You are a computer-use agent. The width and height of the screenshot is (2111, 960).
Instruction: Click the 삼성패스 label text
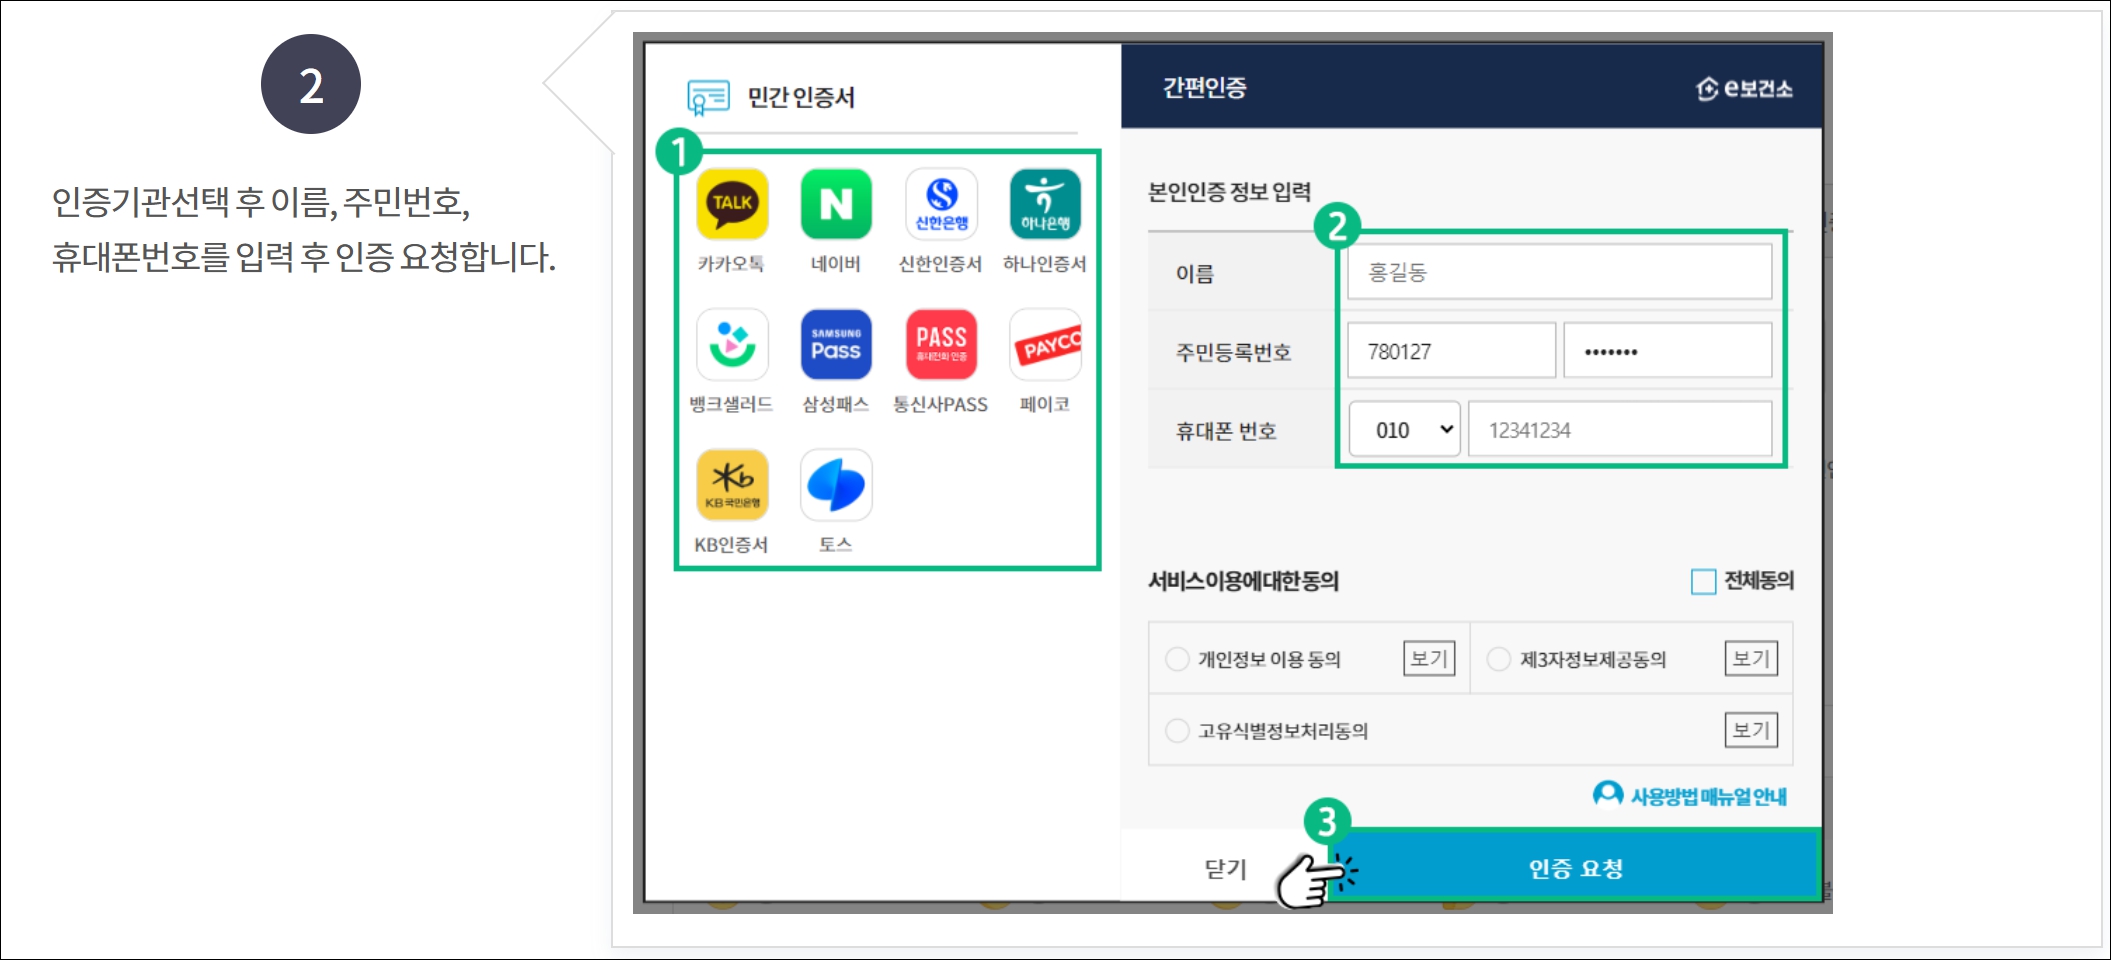[836, 404]
